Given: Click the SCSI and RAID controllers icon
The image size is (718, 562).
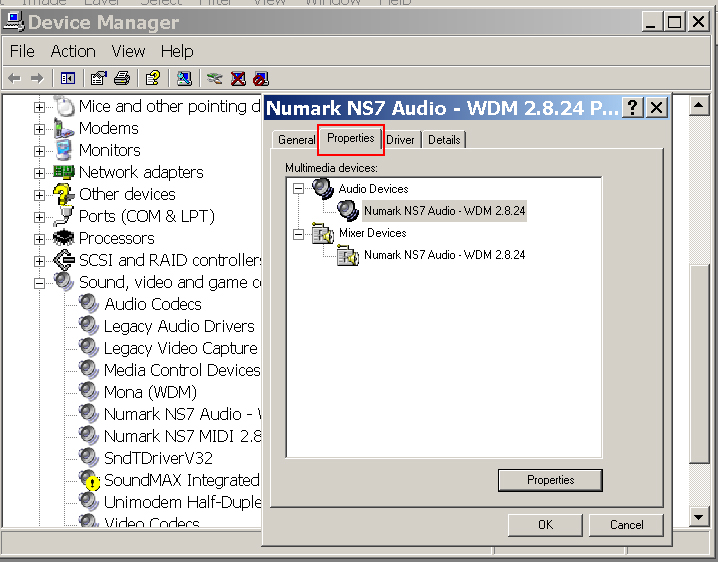Looking at the screenshot, I should pyautogui.click(x=64, y=260).
